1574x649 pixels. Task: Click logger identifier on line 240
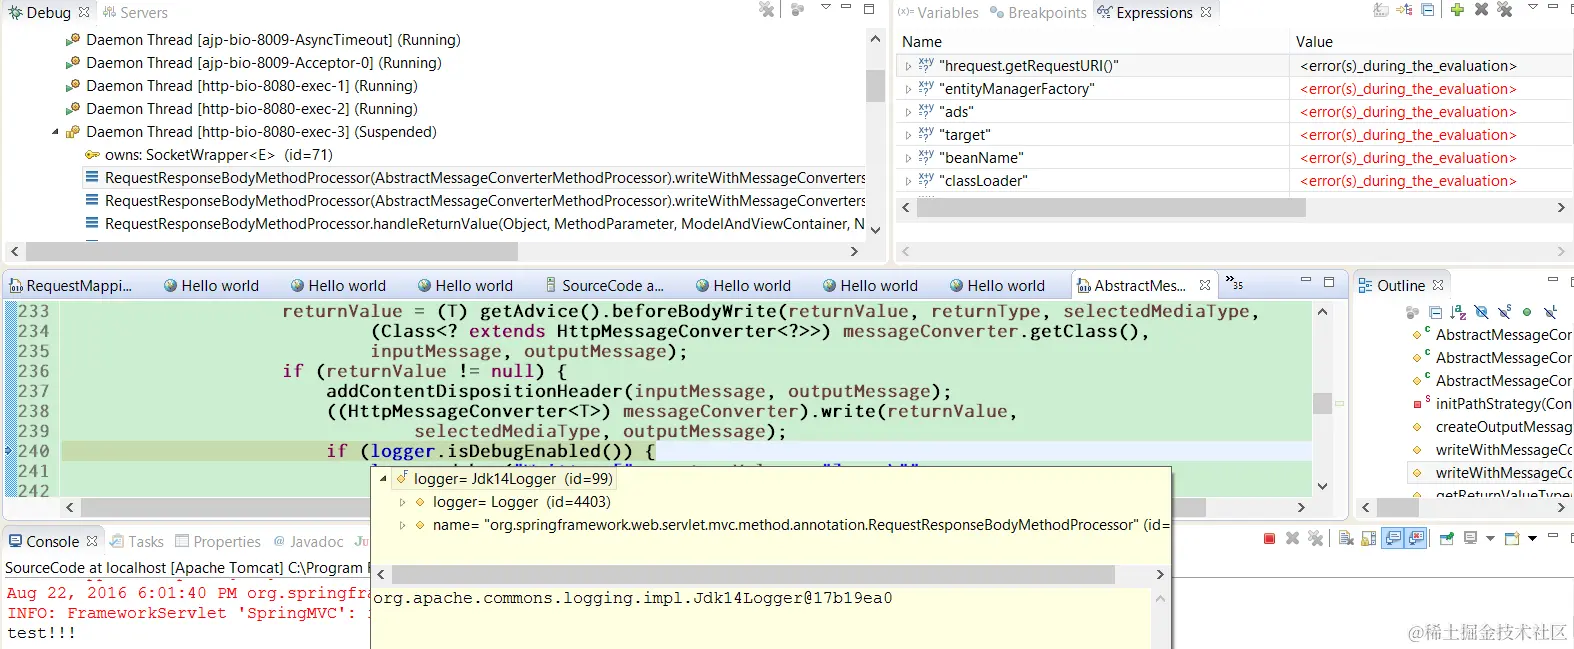(x=402, y=451)
